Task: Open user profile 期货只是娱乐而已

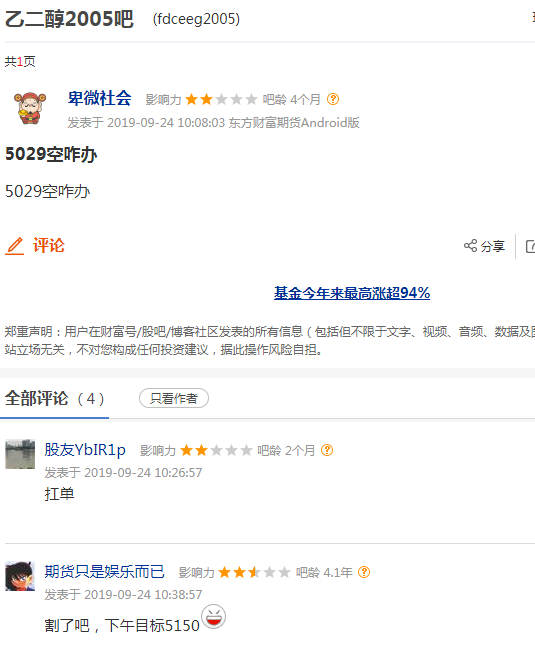Action: tap(104, 572)
